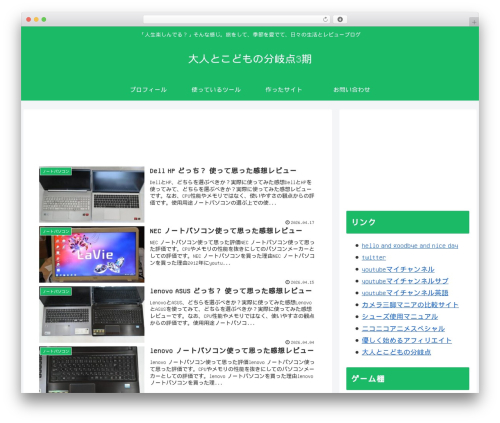This screenshot has width=500, height=423.
Task: Open lenovo ノートパソコン review article title
Action: (232, 350)
